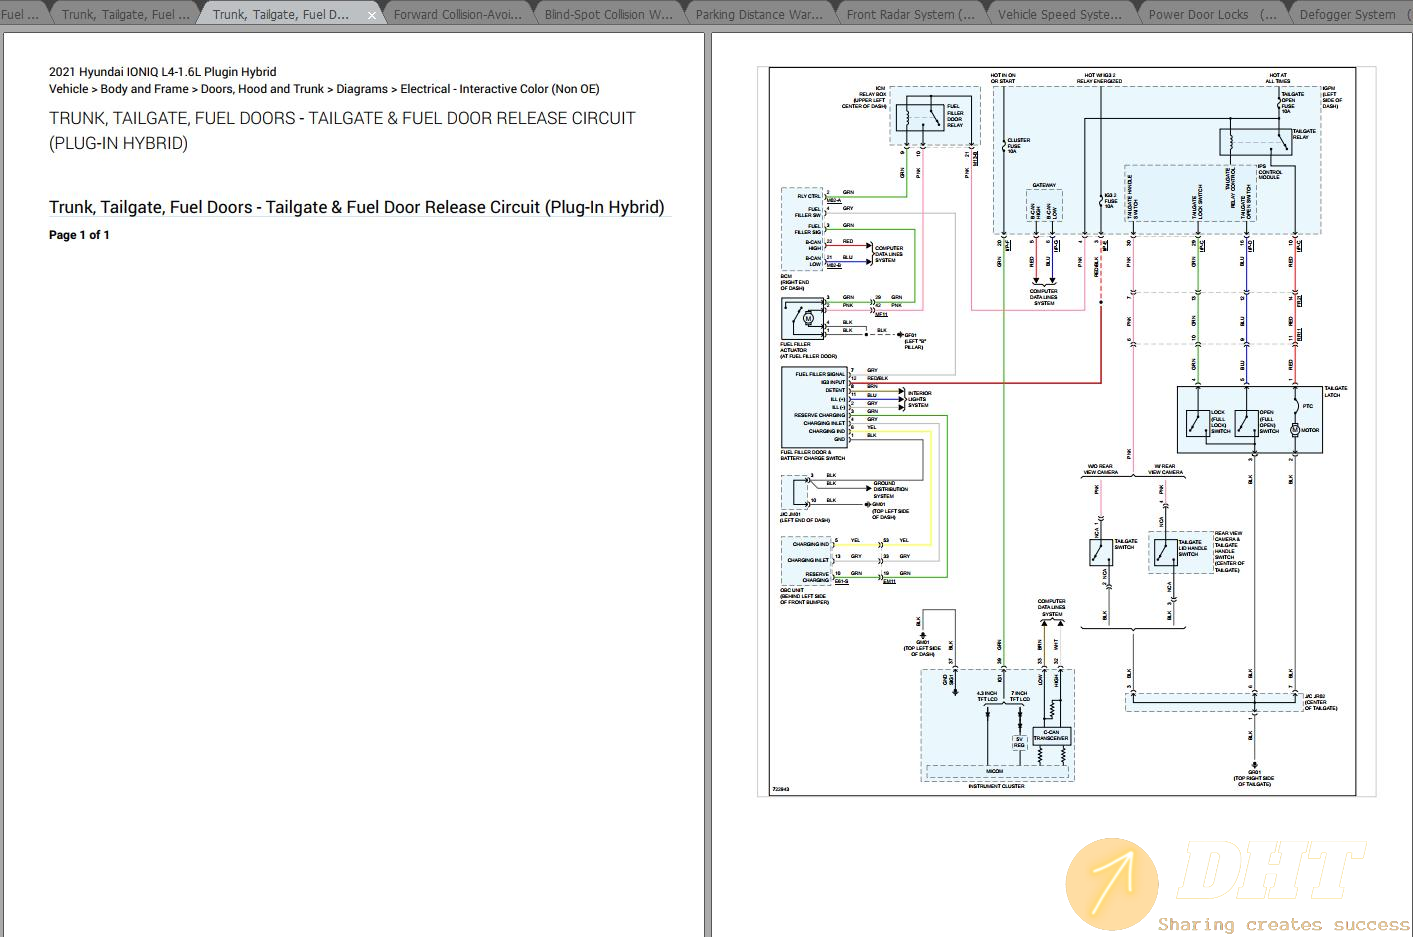Click the Vehicle > Body and Frame breadcrumb line

coord(324,89)
